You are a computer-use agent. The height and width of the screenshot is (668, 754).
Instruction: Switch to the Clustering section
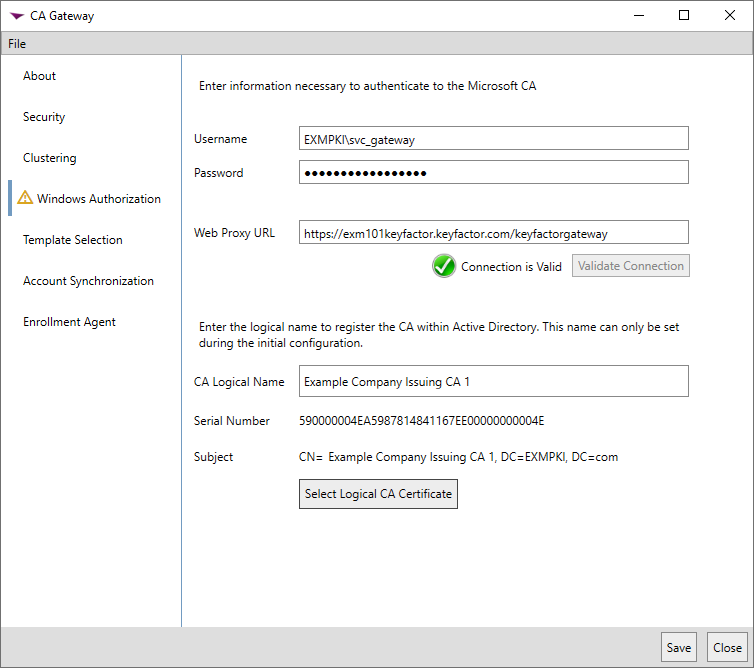(x=50, y=158)
